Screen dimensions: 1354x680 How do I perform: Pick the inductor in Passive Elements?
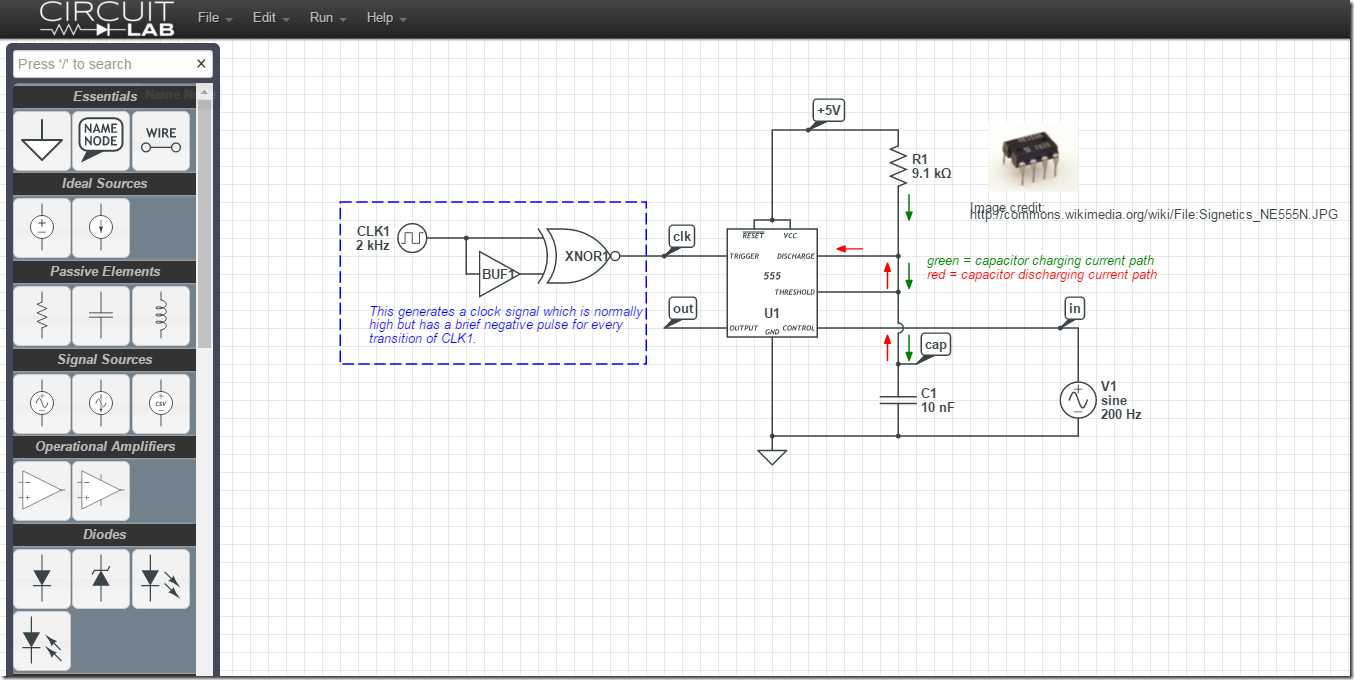160,314
